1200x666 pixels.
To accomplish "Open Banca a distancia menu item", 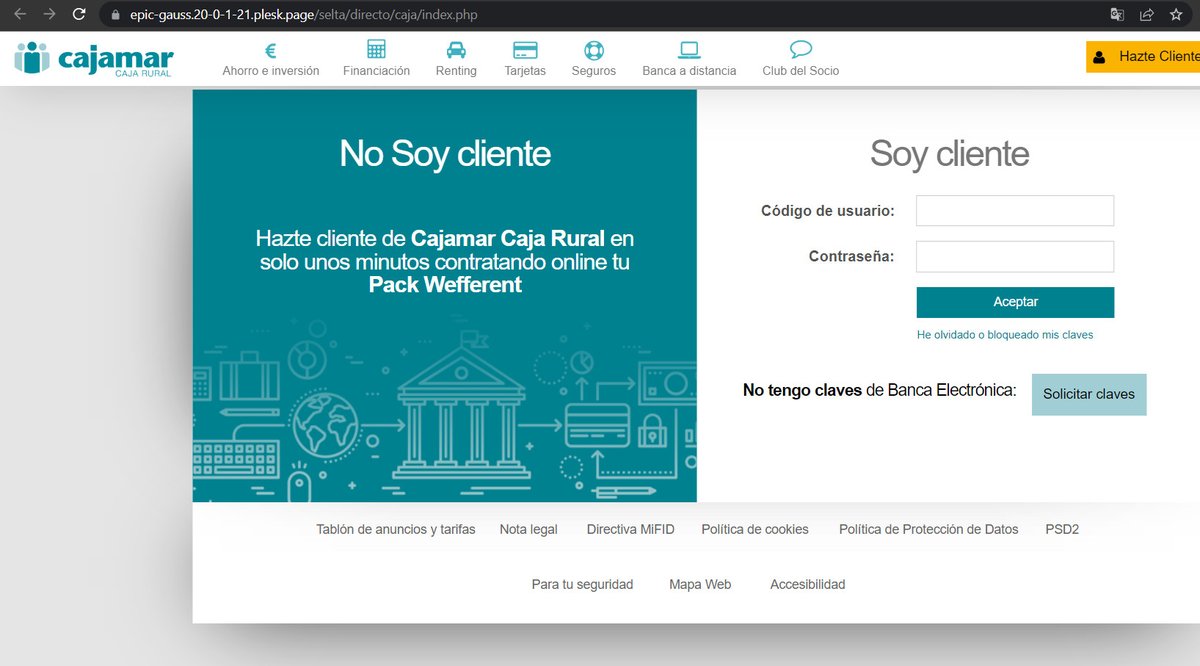I will [x=689, y=71].
